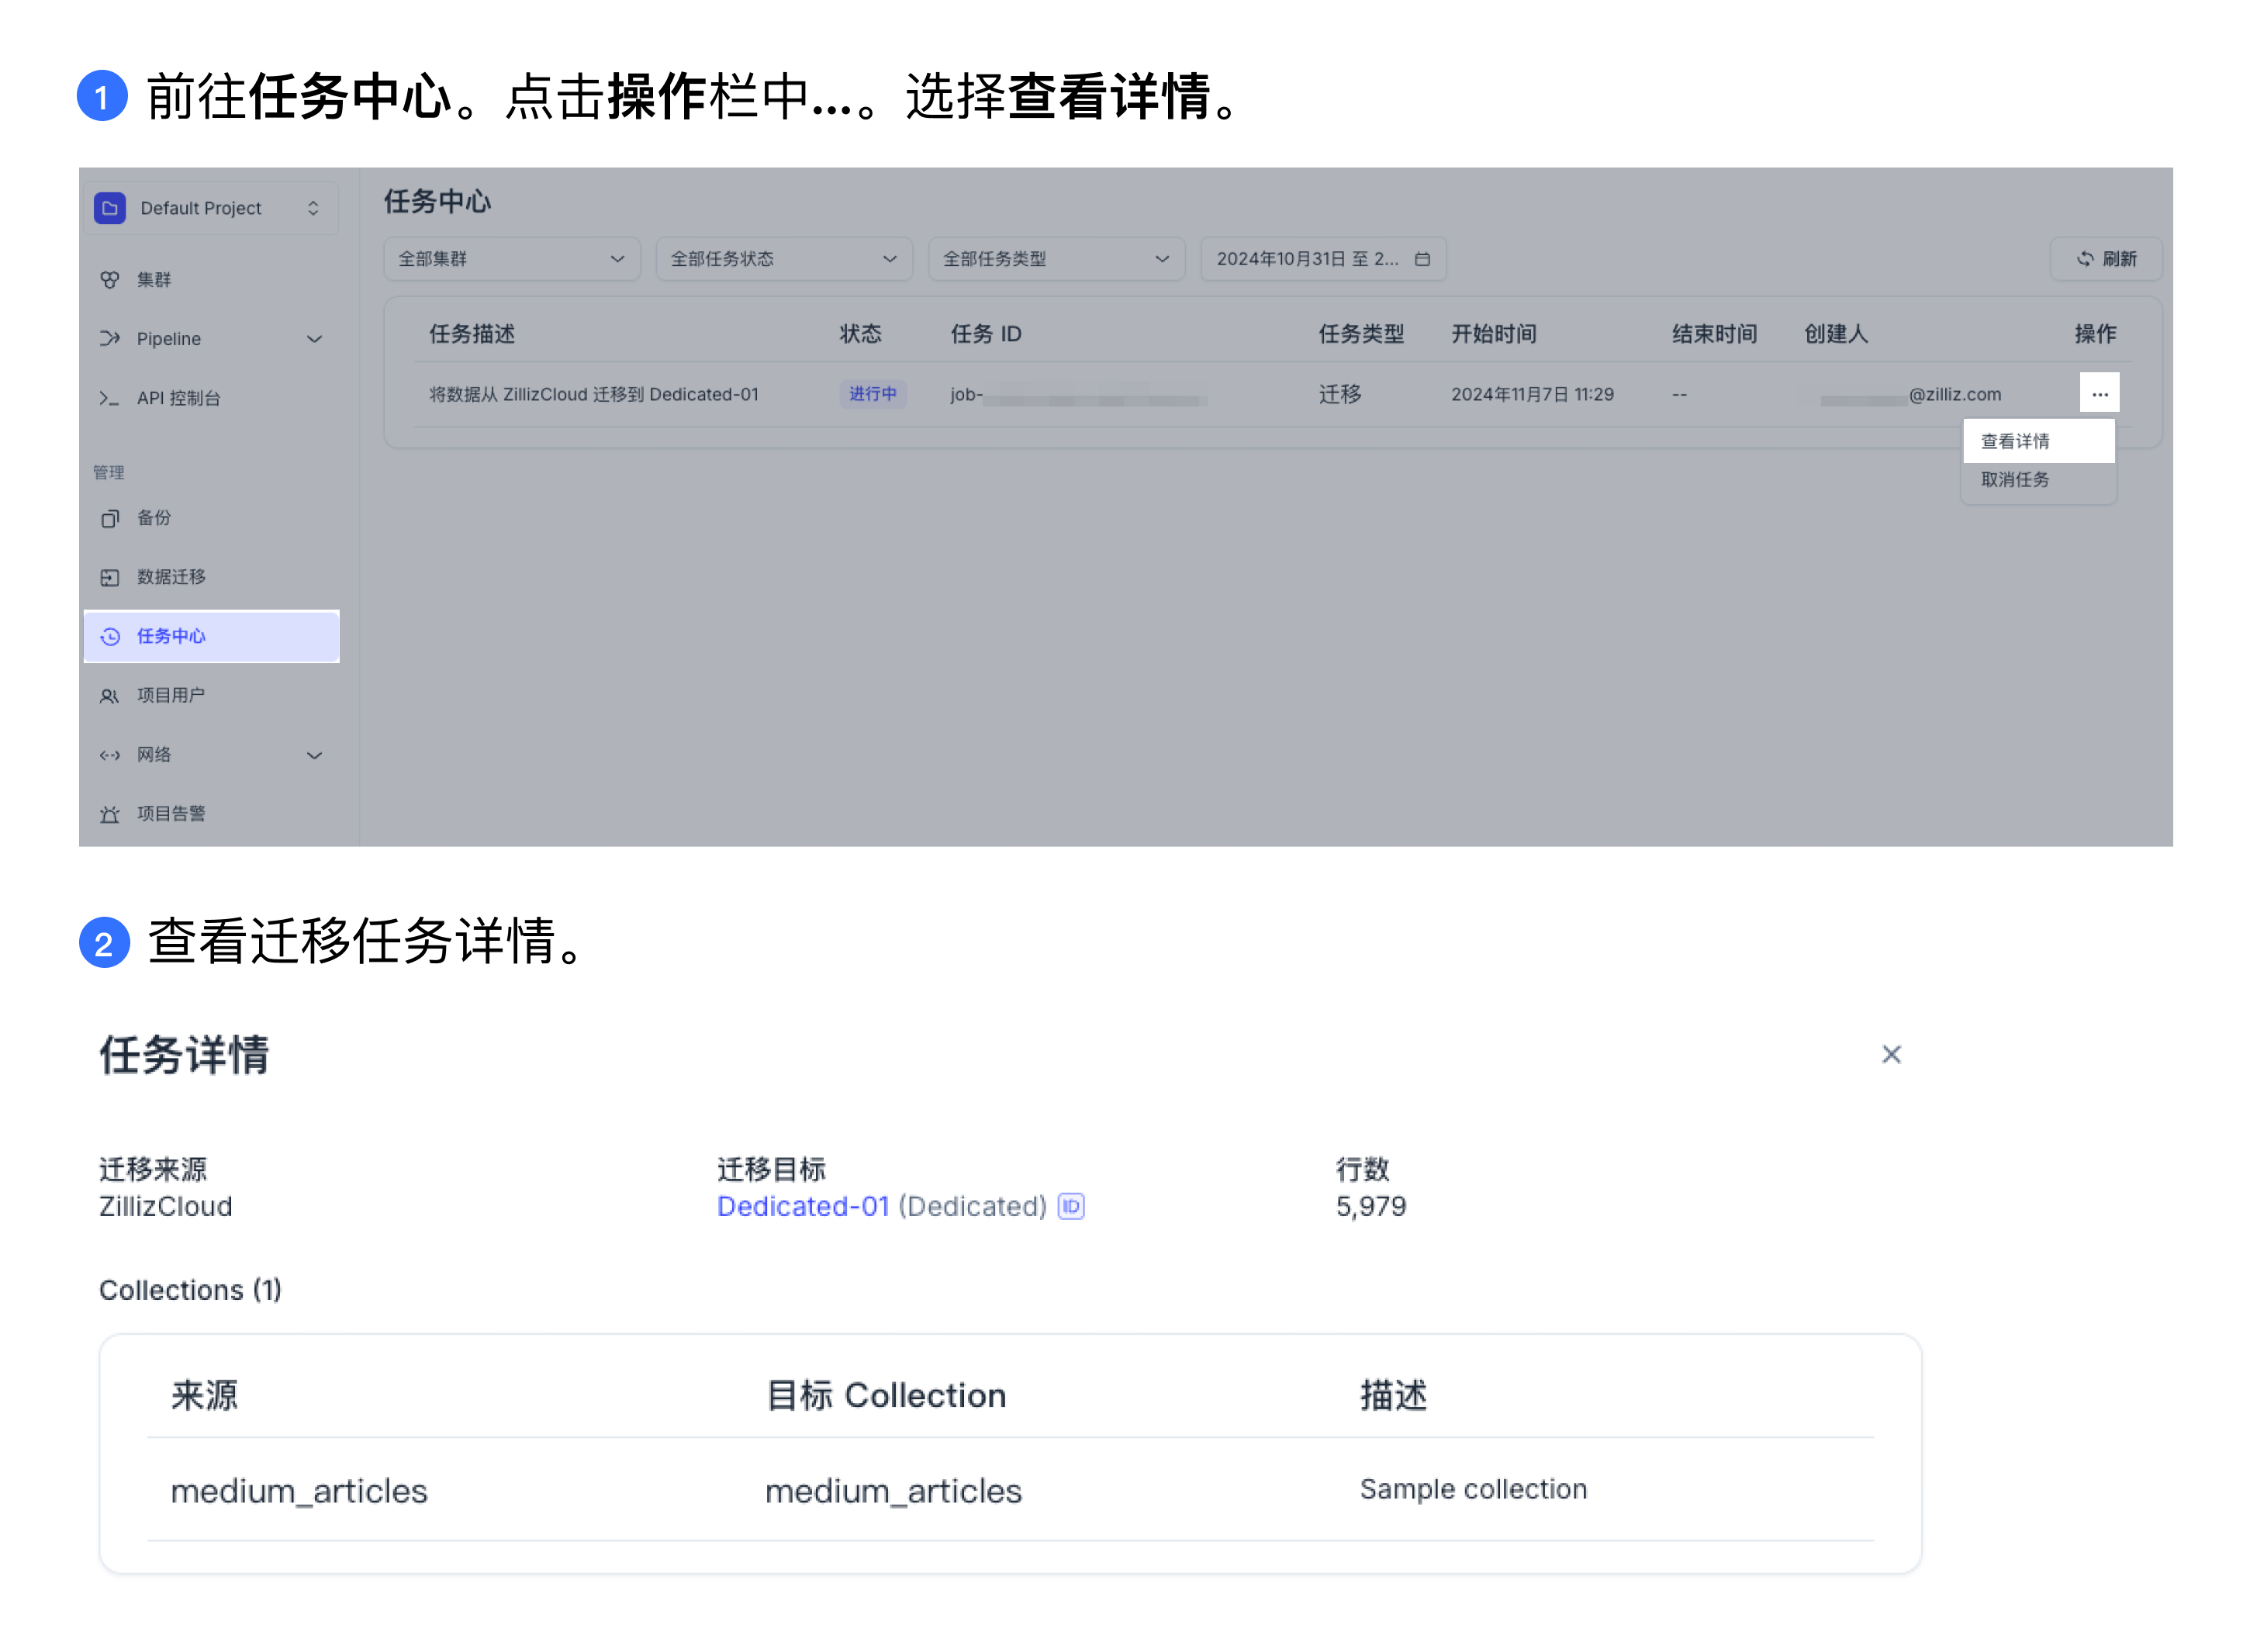Close the 任务详情 dialog
The height and width of the screenshot is (1652, 2250).
click(1891, 1054)
